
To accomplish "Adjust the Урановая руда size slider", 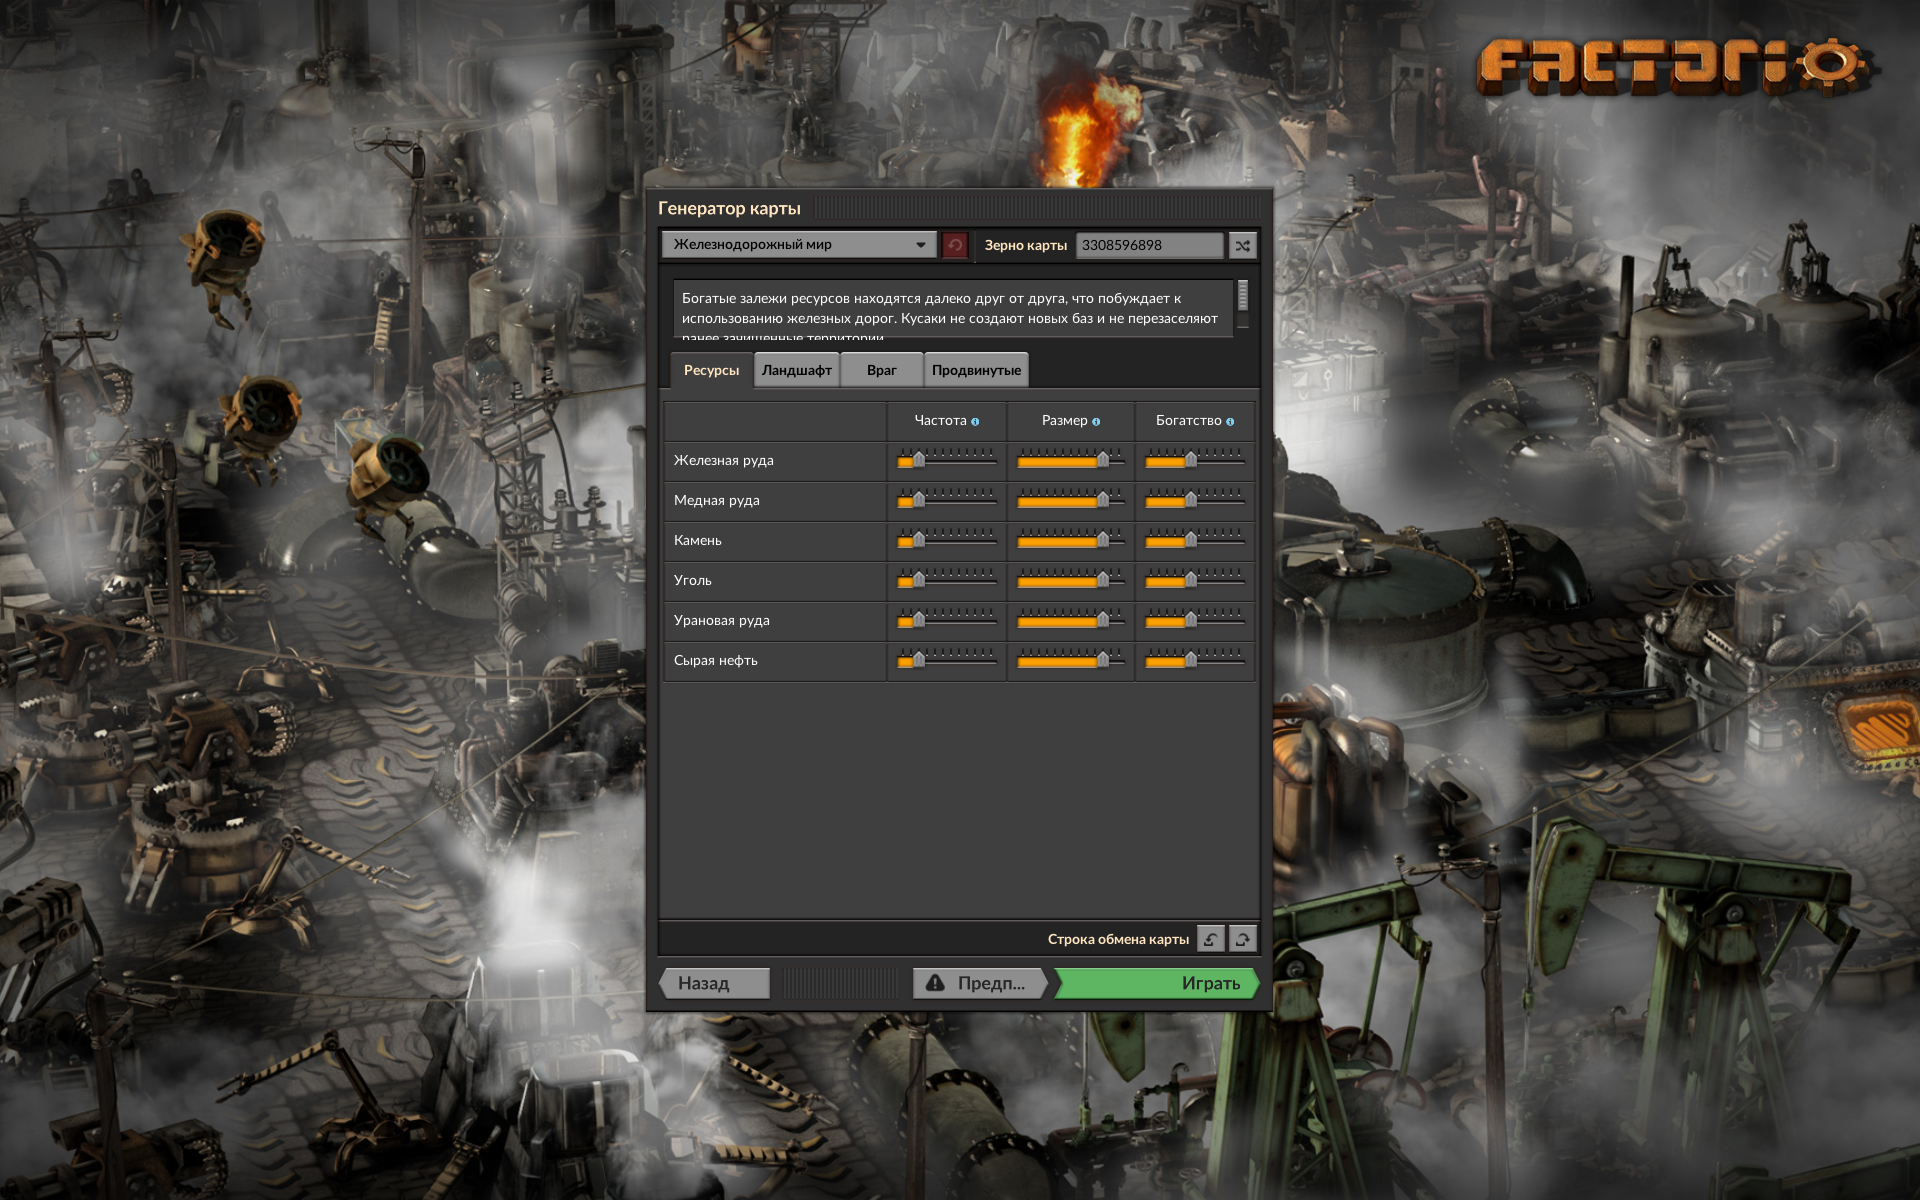I will point(1071,620).
